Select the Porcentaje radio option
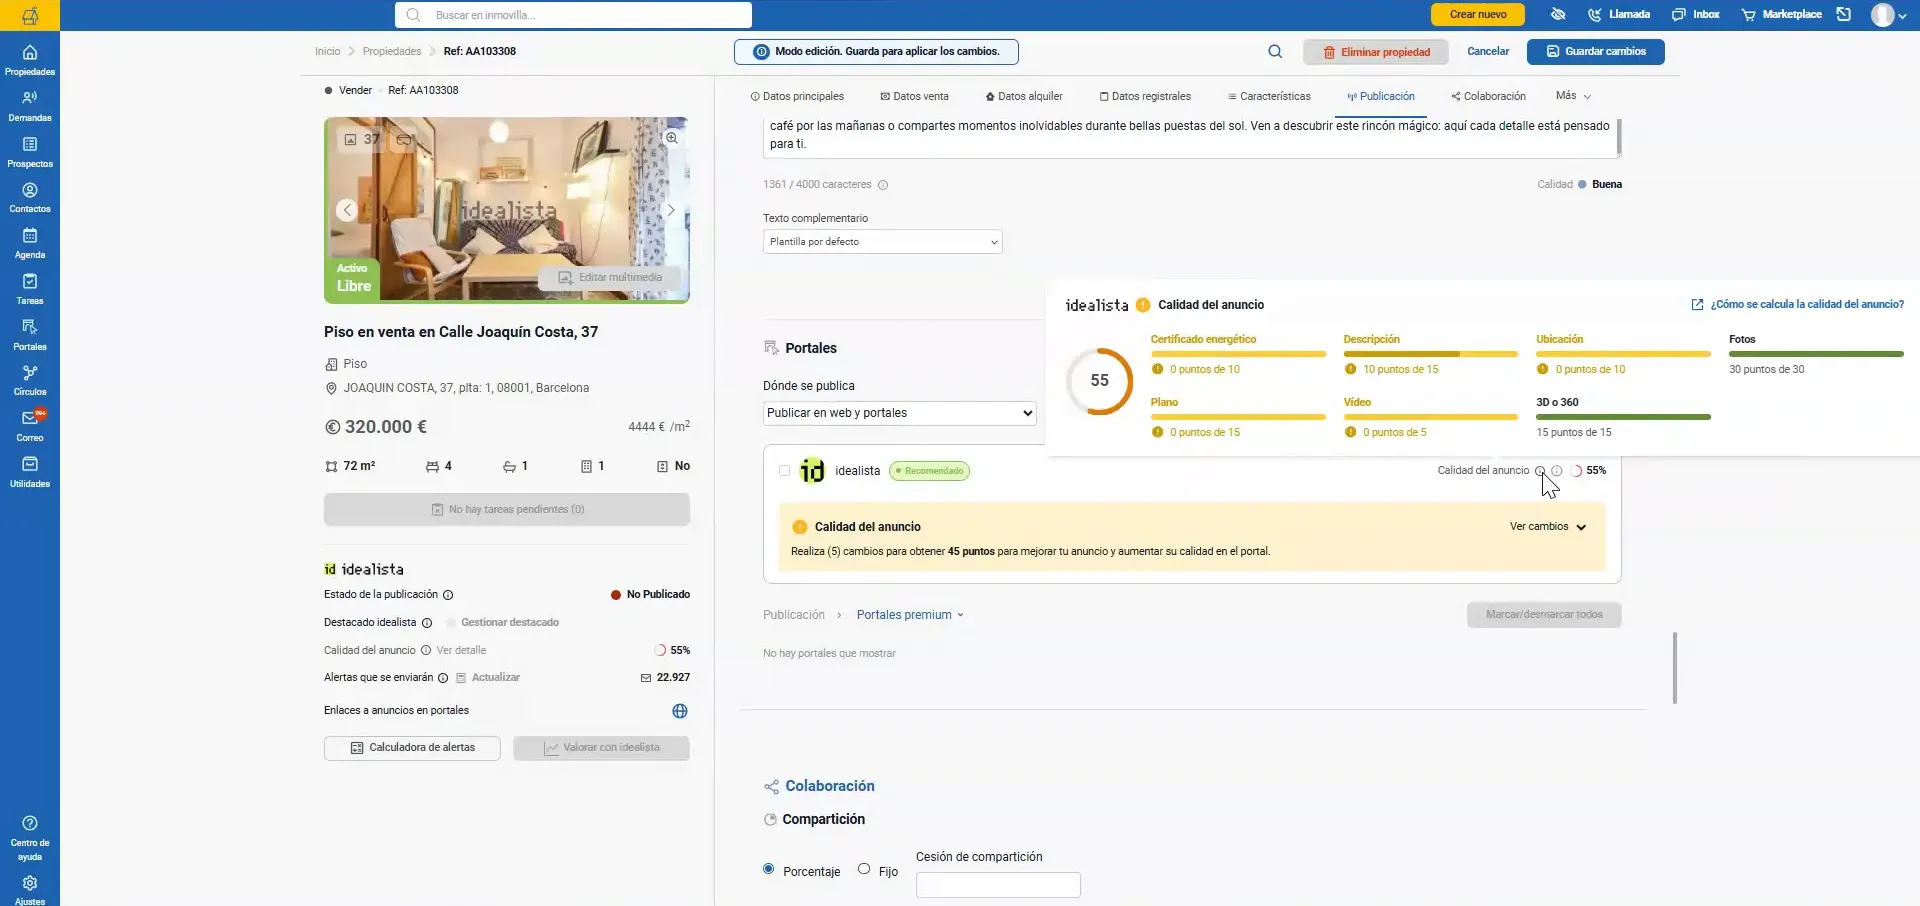The width and height of the screenshot is (1920, 906). (768, 869)
